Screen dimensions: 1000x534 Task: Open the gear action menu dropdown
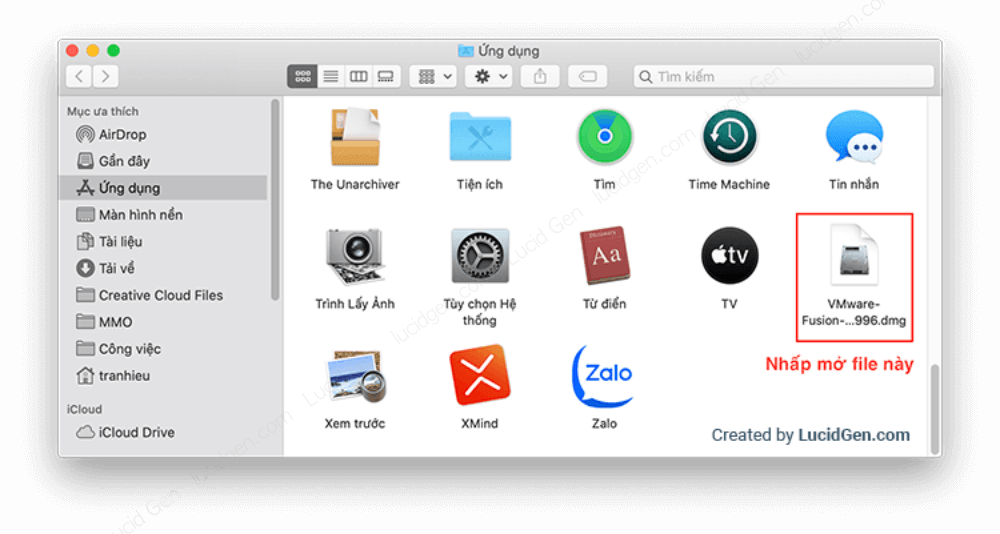489,77
